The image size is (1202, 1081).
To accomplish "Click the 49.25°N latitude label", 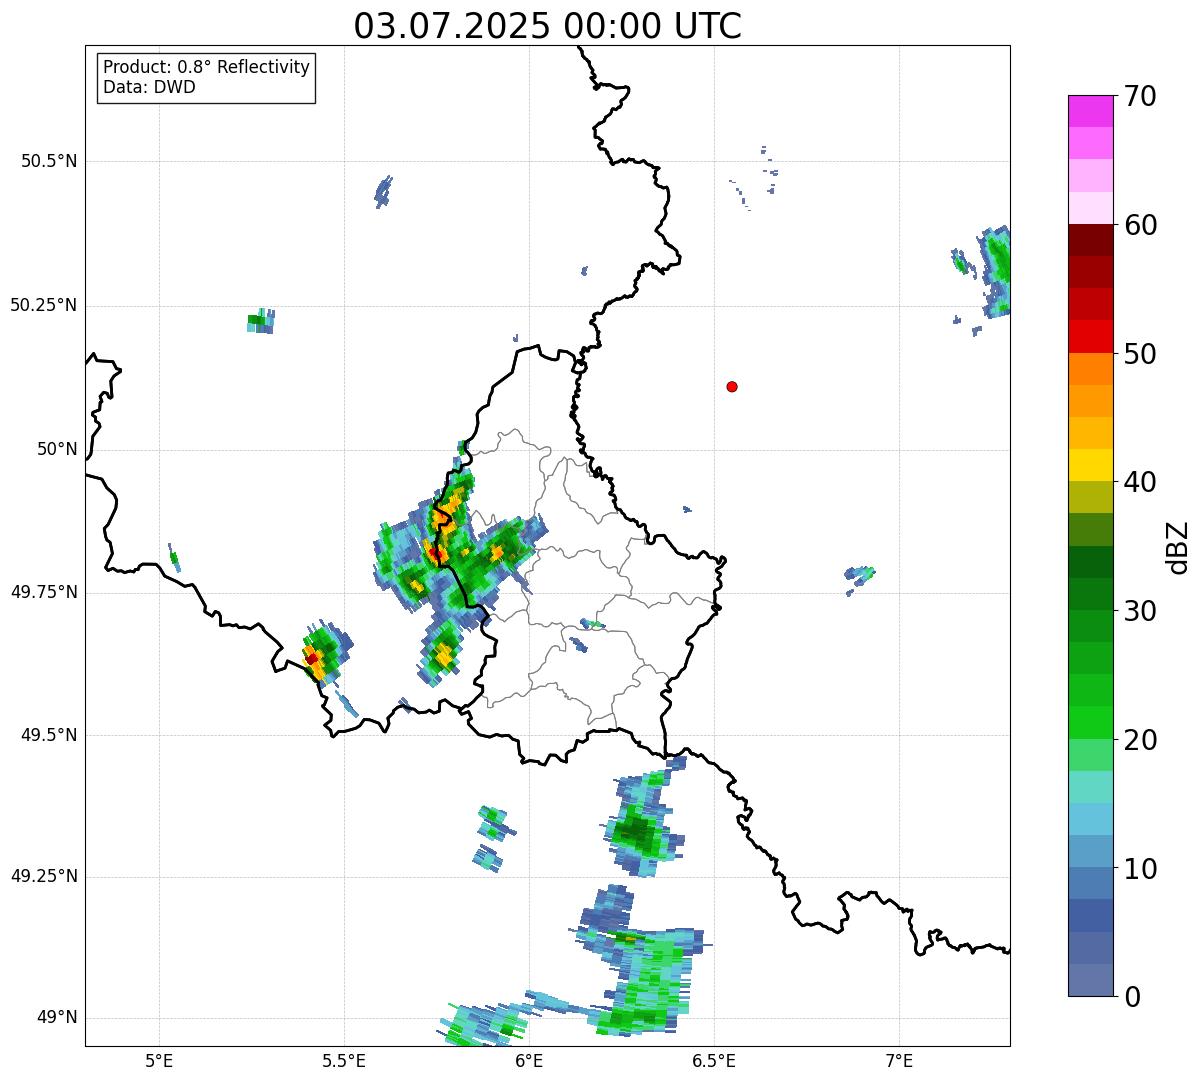I will click(x=44, y=876).
